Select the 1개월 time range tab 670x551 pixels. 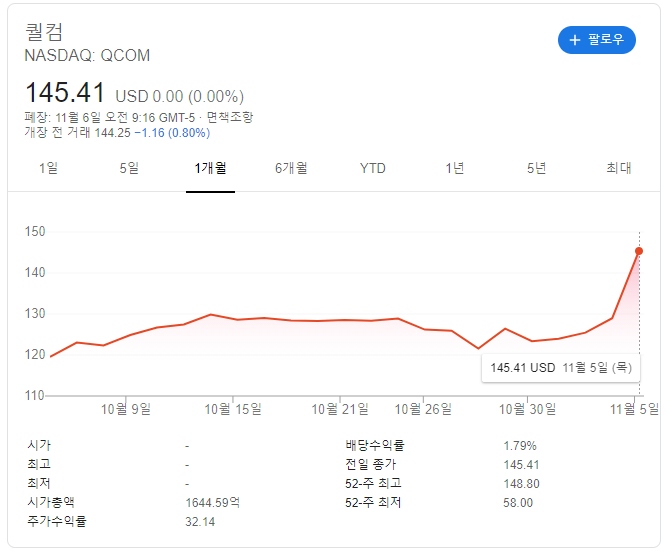210,168
